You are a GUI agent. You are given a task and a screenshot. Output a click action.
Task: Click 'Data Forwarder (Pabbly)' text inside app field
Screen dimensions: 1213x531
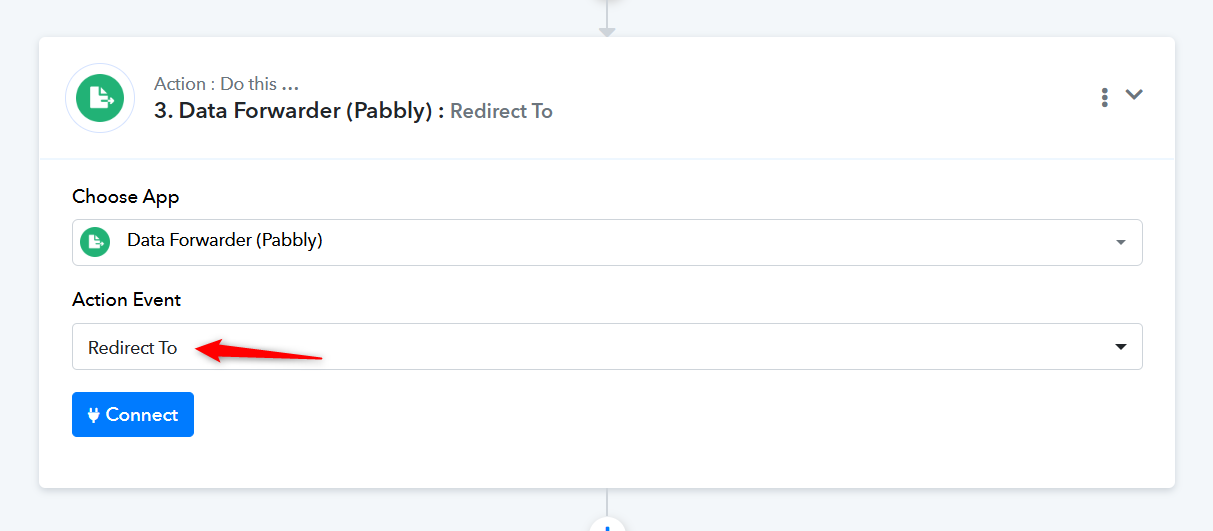[225, 240]
